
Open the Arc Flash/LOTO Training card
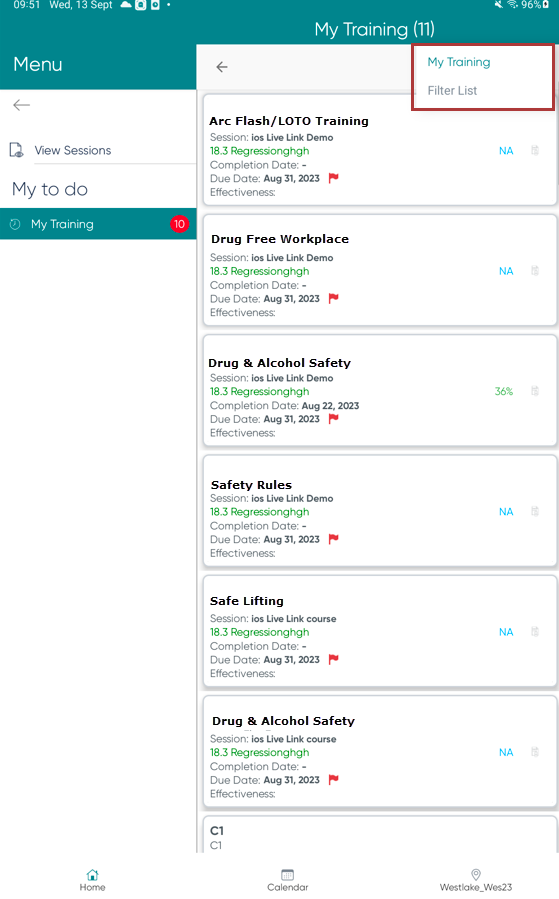click(381, 150)
